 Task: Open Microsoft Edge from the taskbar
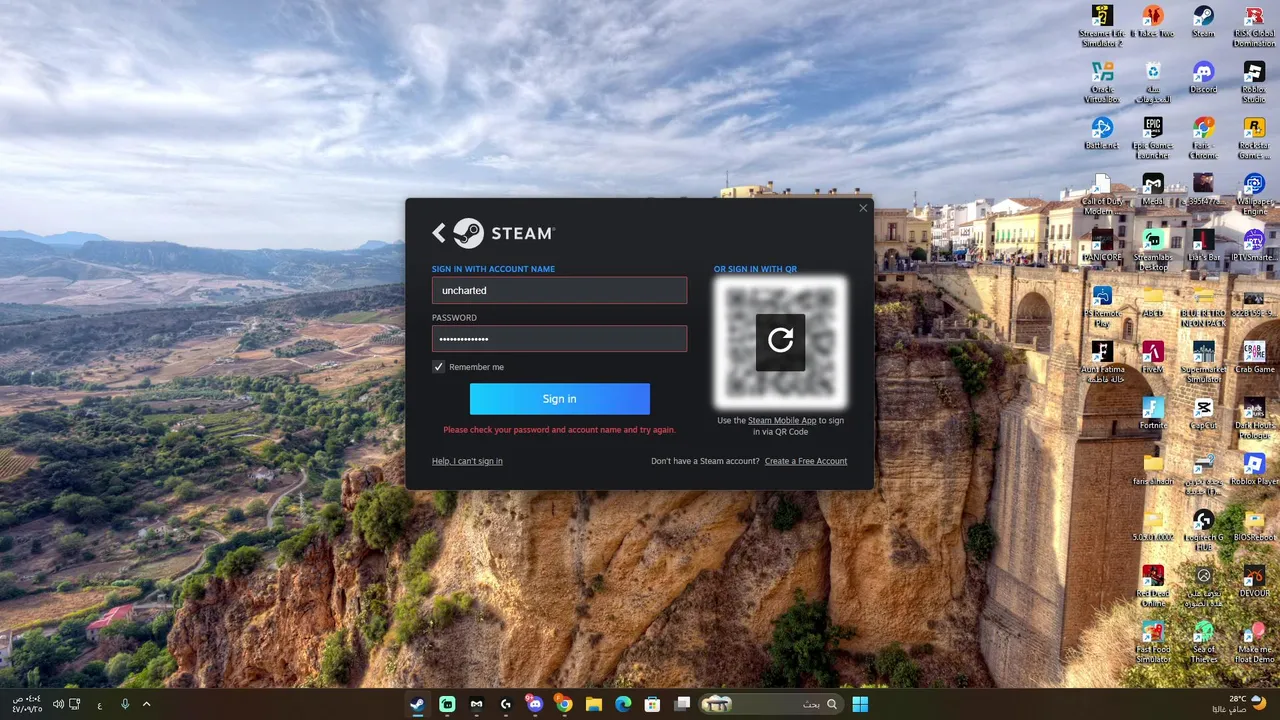coord(623,704)
